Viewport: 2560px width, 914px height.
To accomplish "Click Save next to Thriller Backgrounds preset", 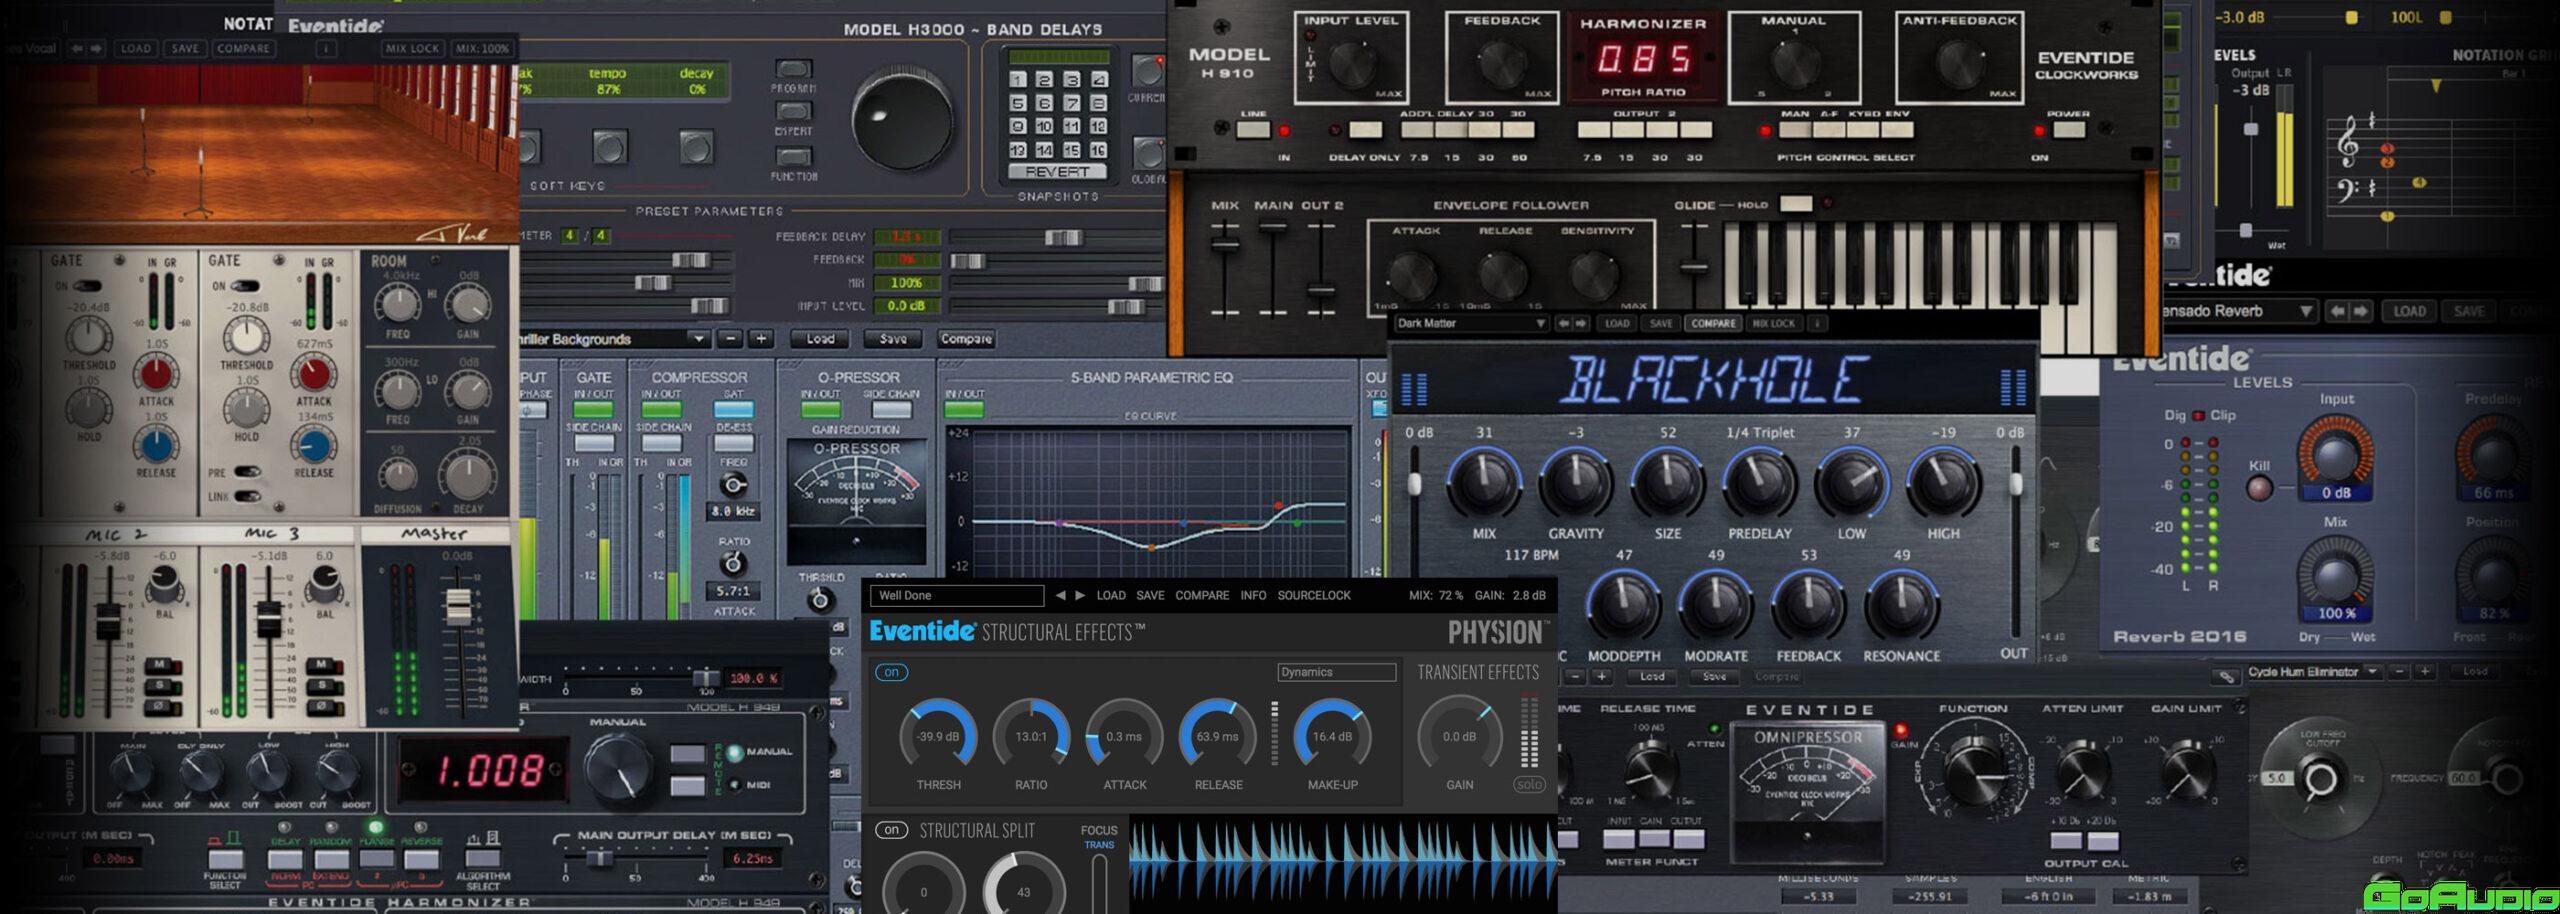I will coord(893,339).
